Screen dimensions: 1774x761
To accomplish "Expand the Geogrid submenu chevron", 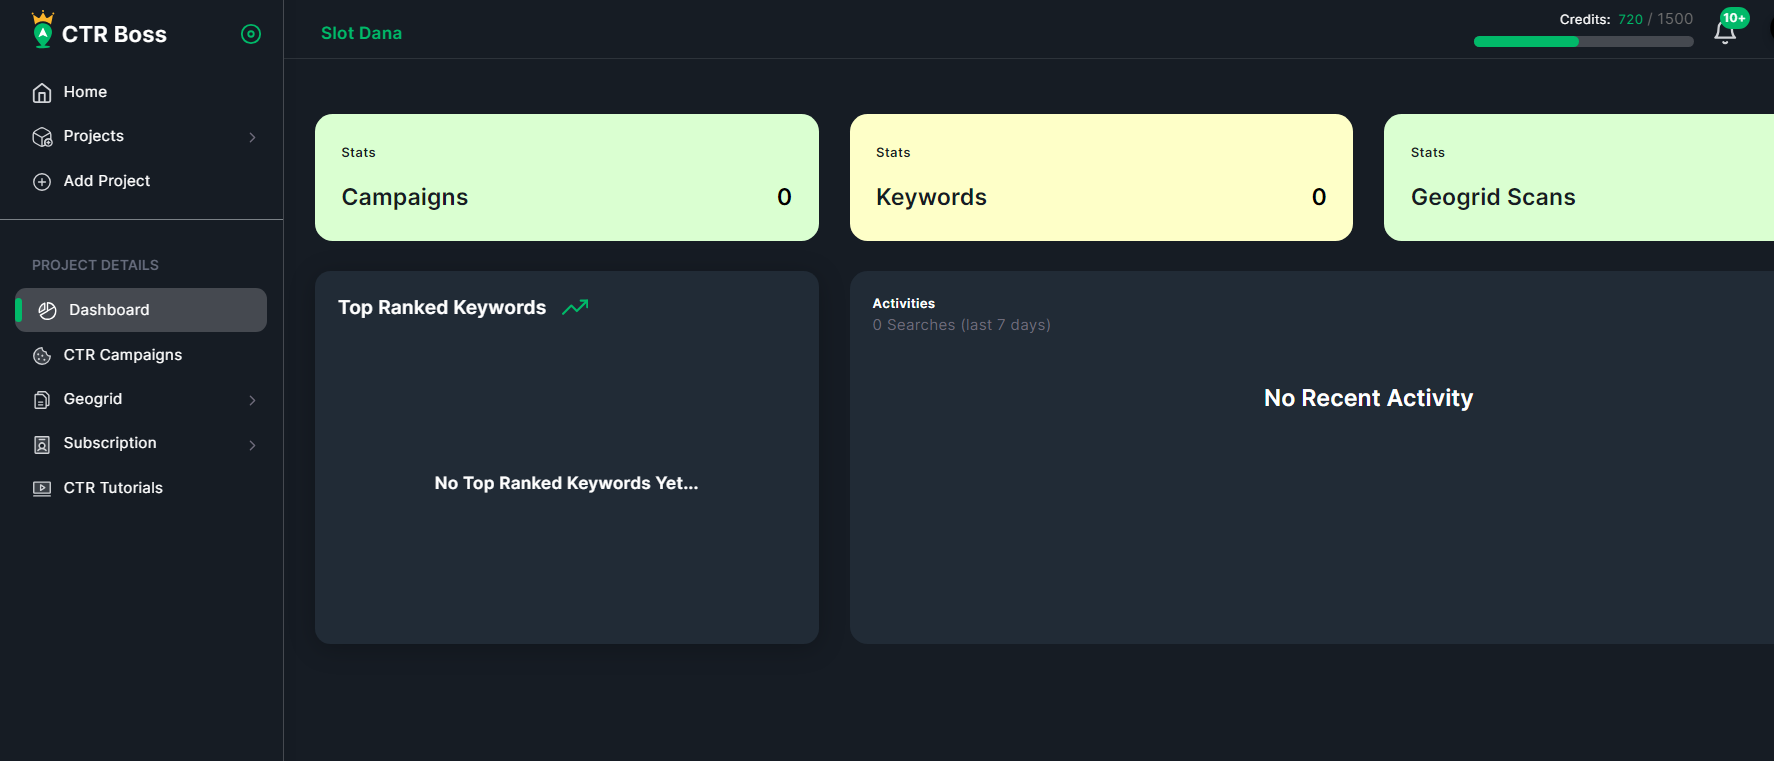I will (252, 400).
